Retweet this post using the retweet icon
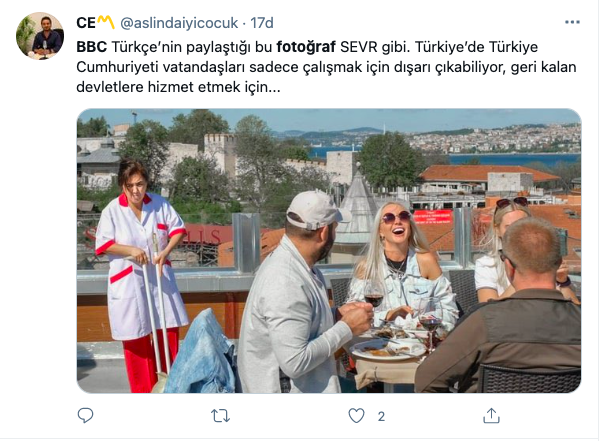 220,416
